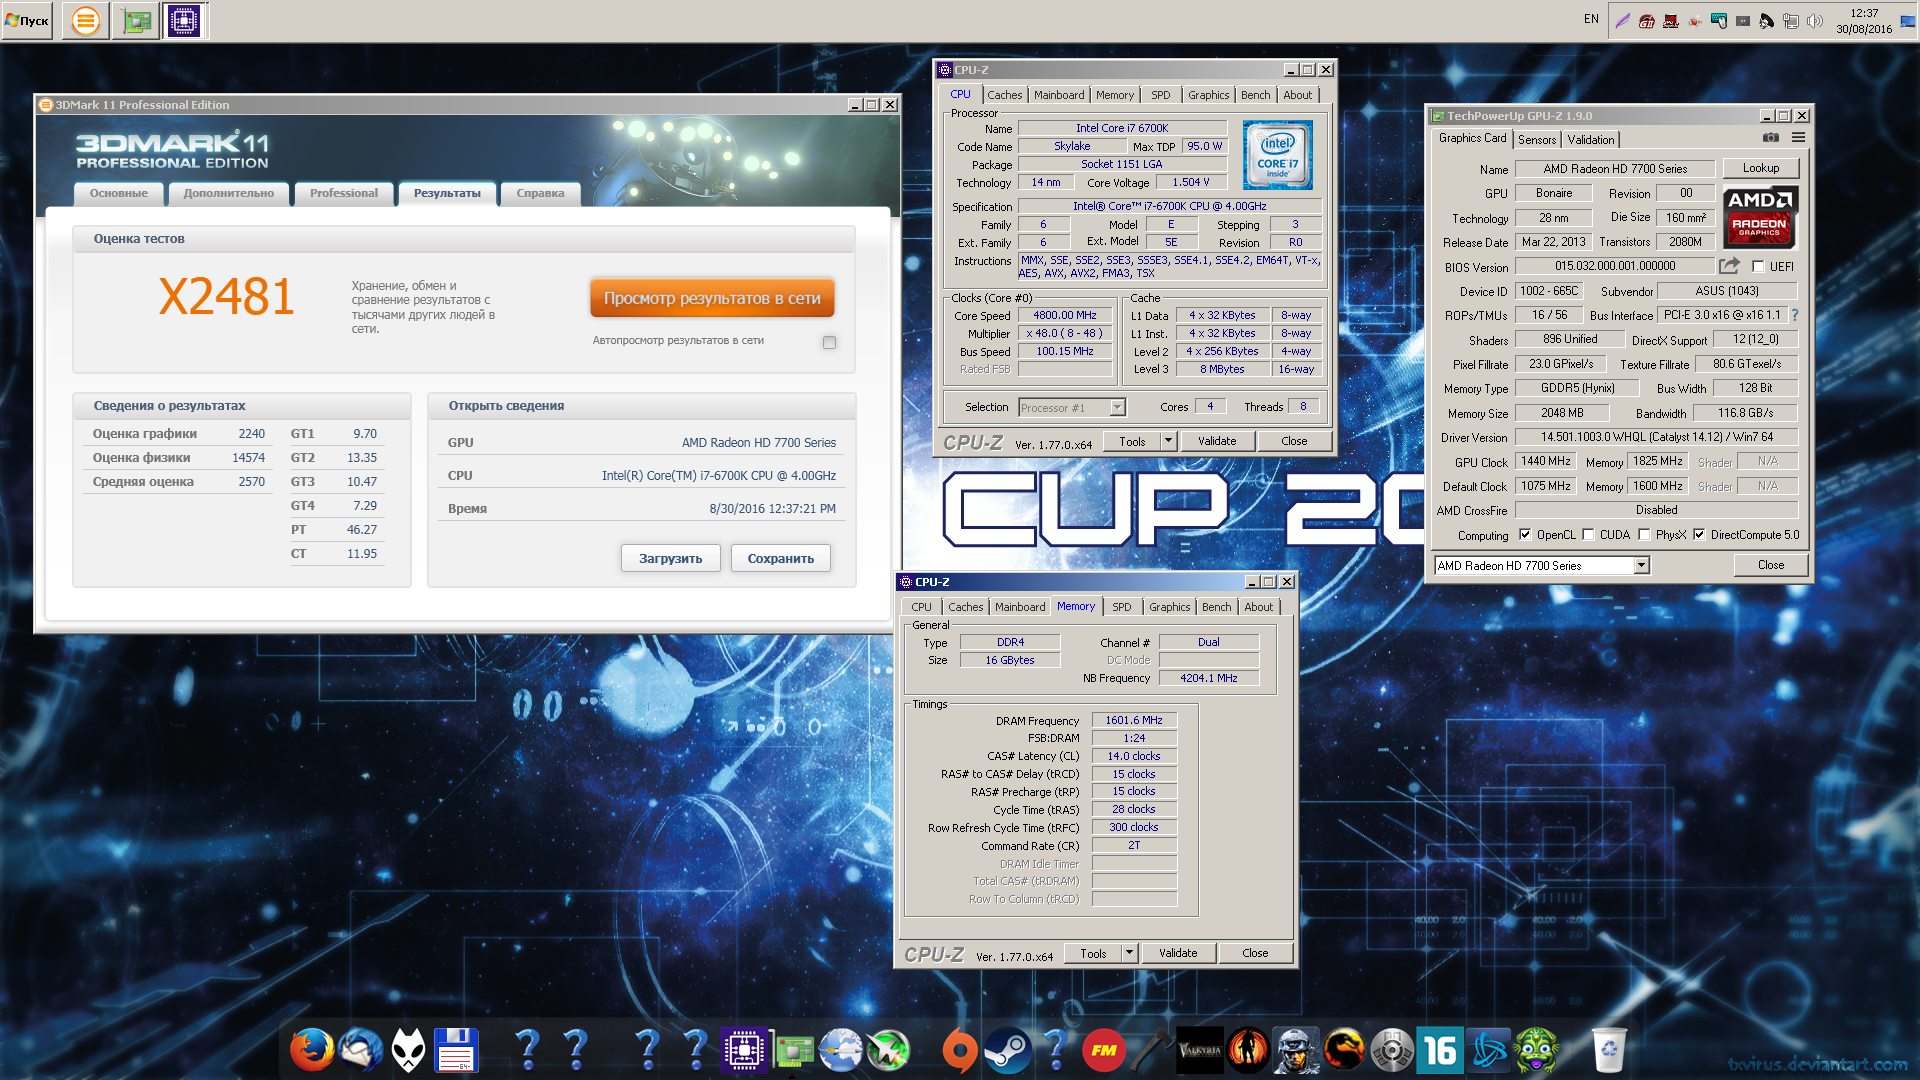Image resolution: width=1920 pixels, height=1080 pixels.
Task: Click the Tools button in upper CPU-Z
Action: [x=1132, y=441]
